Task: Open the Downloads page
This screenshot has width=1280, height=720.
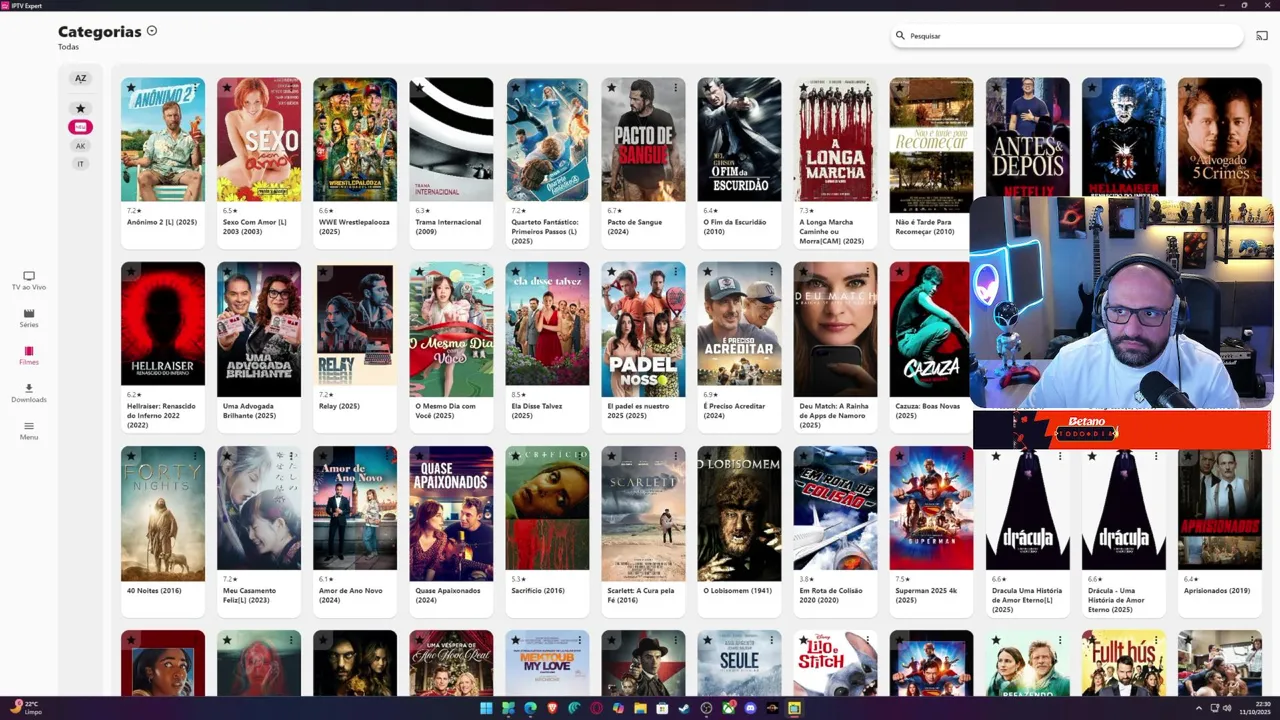Action: [x=29, y=393]
